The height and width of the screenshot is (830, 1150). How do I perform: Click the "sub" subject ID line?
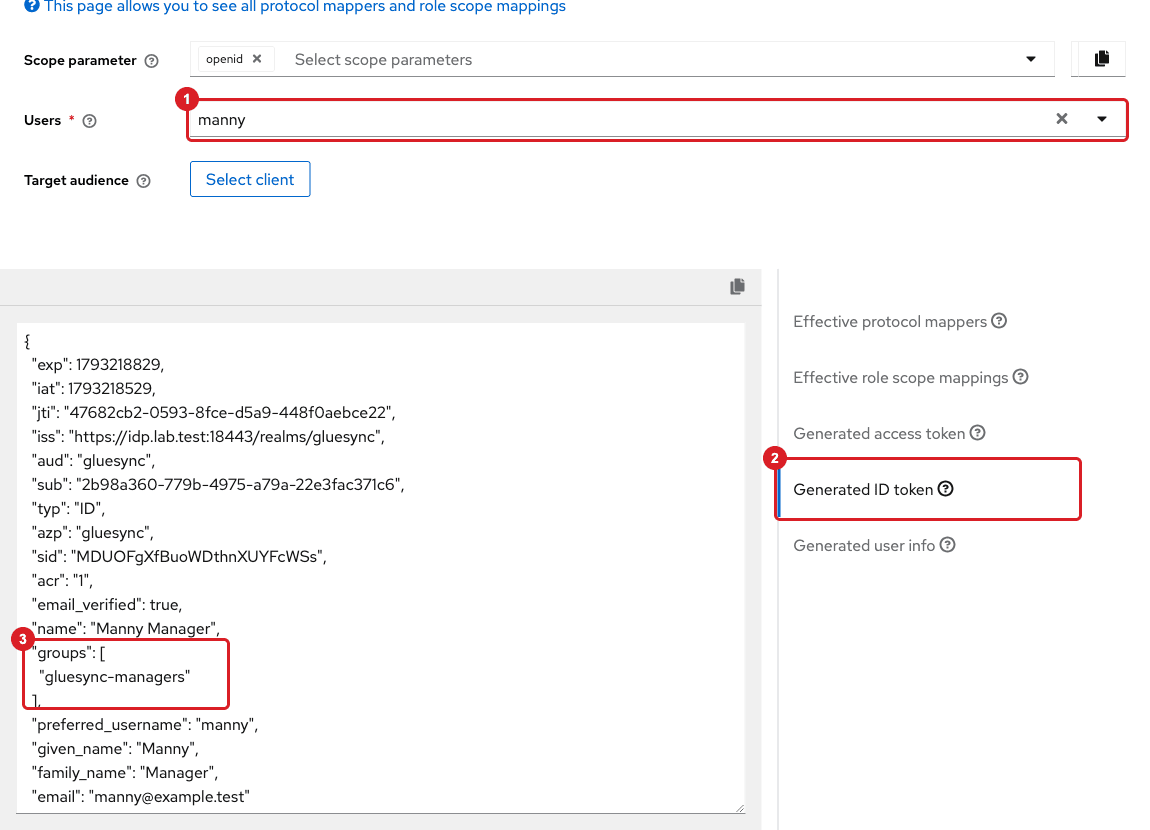point(218,485)
